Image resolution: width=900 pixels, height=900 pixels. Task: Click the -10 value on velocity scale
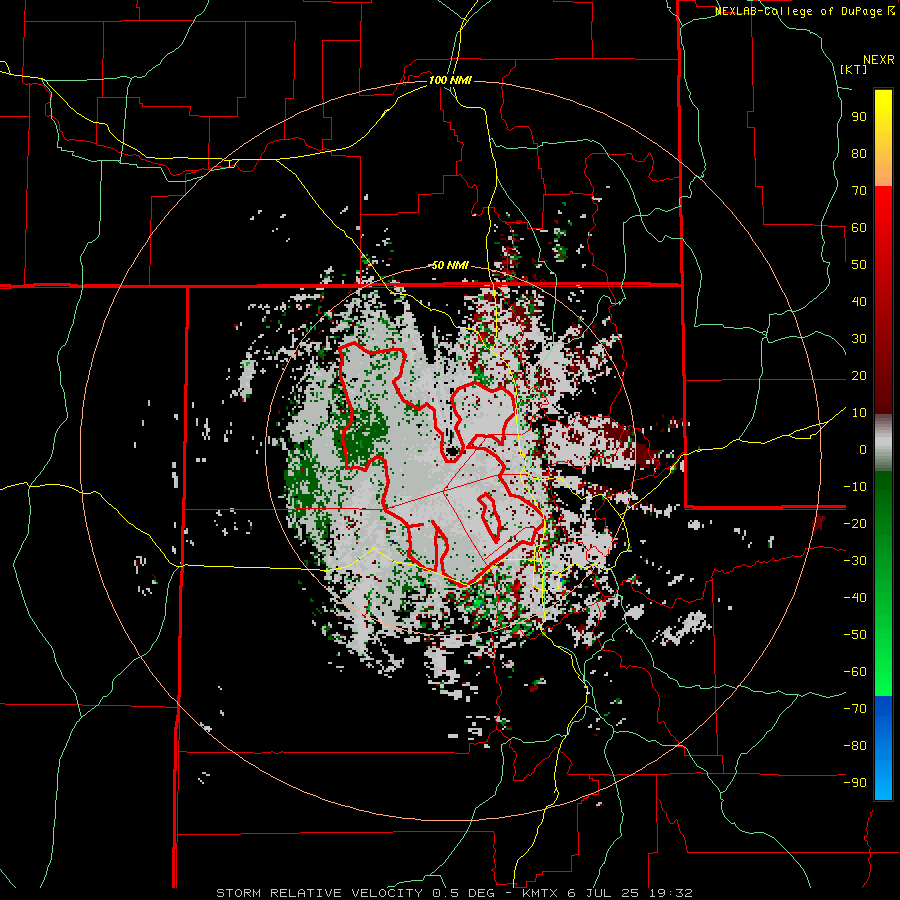point(855,487)
